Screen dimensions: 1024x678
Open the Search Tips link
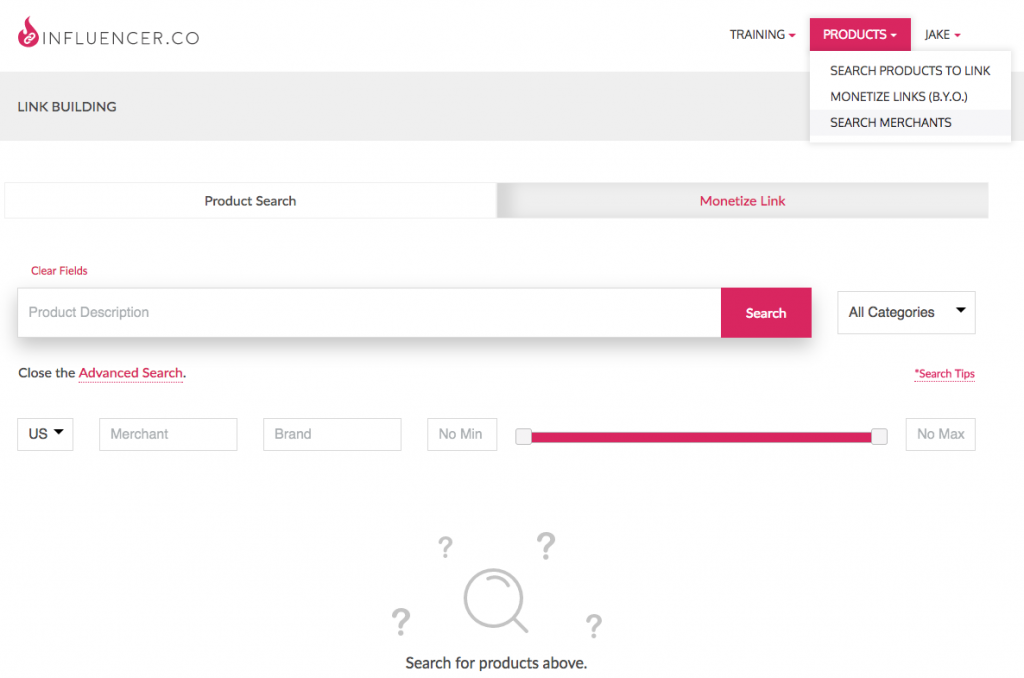point(944,374)
